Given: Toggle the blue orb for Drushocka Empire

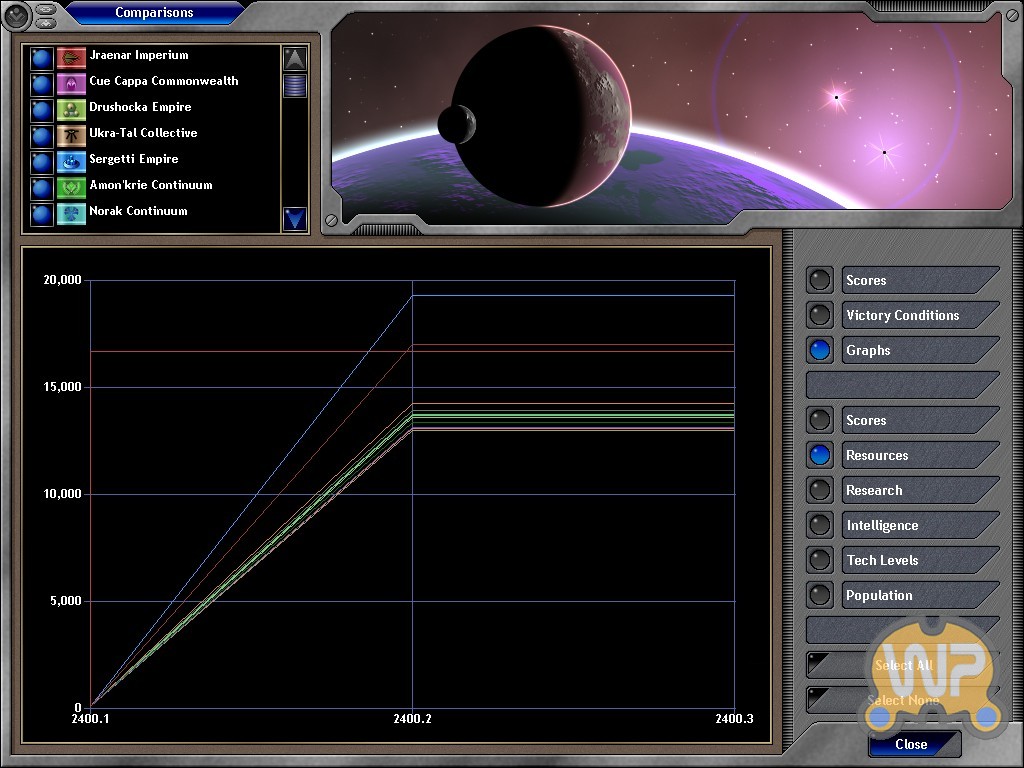Looking at the screenshot, I should pyautogui.click(x=41, y=109).
